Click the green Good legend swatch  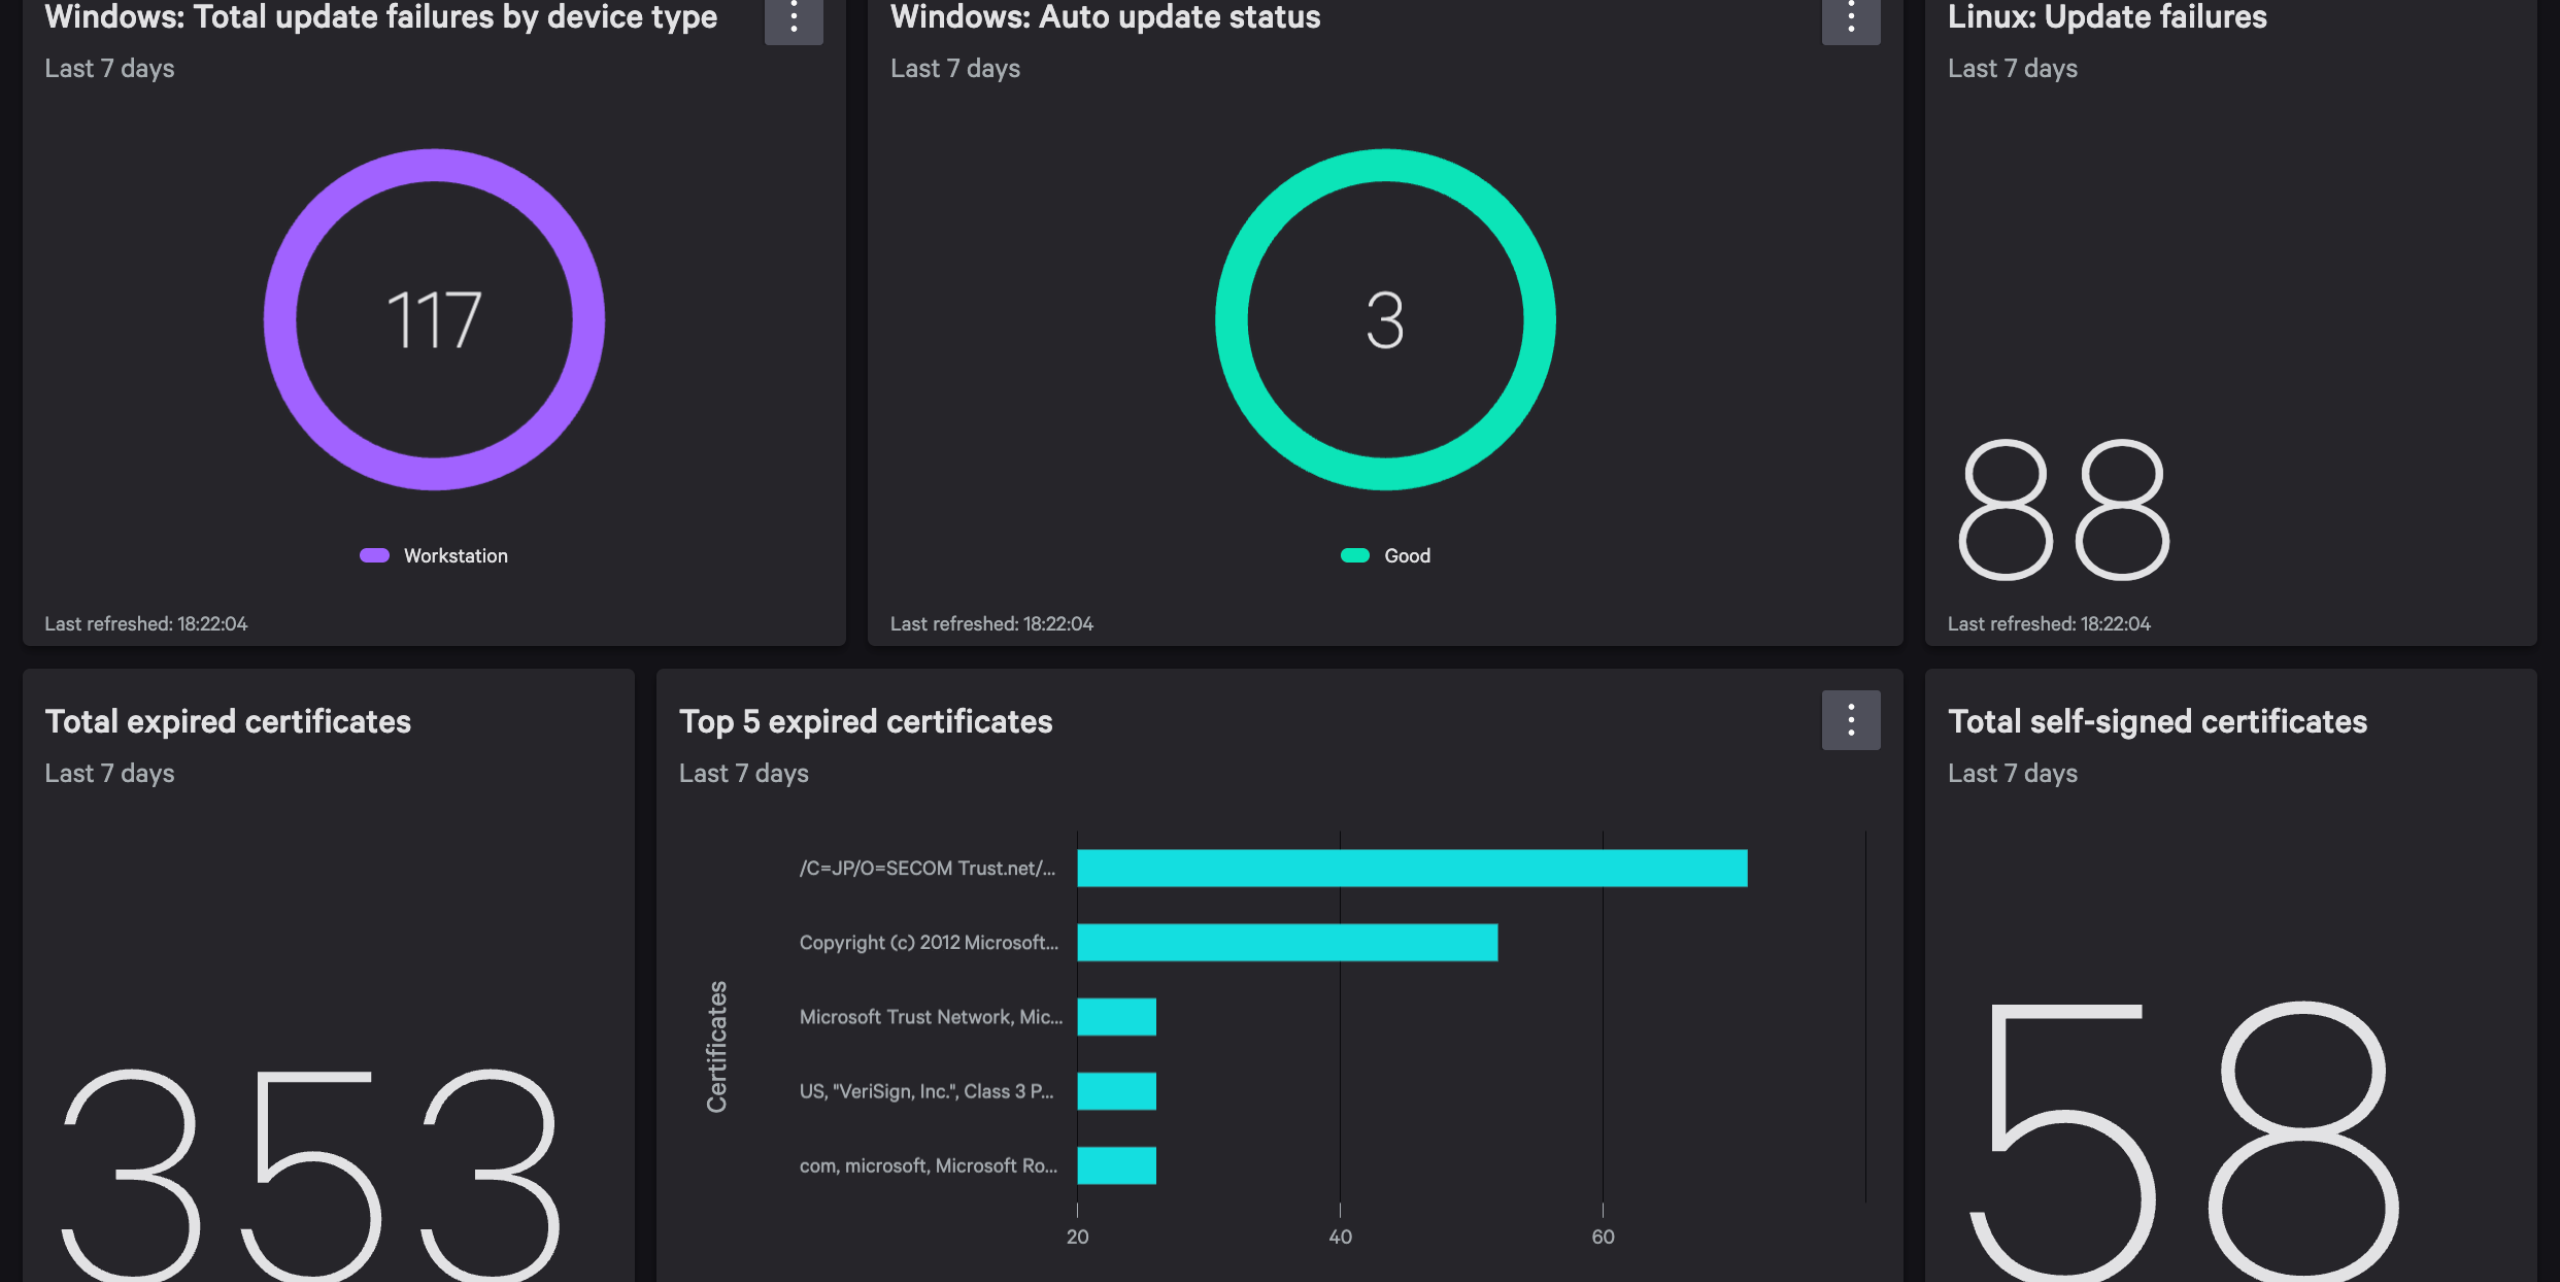click(x=1355, y=556)
